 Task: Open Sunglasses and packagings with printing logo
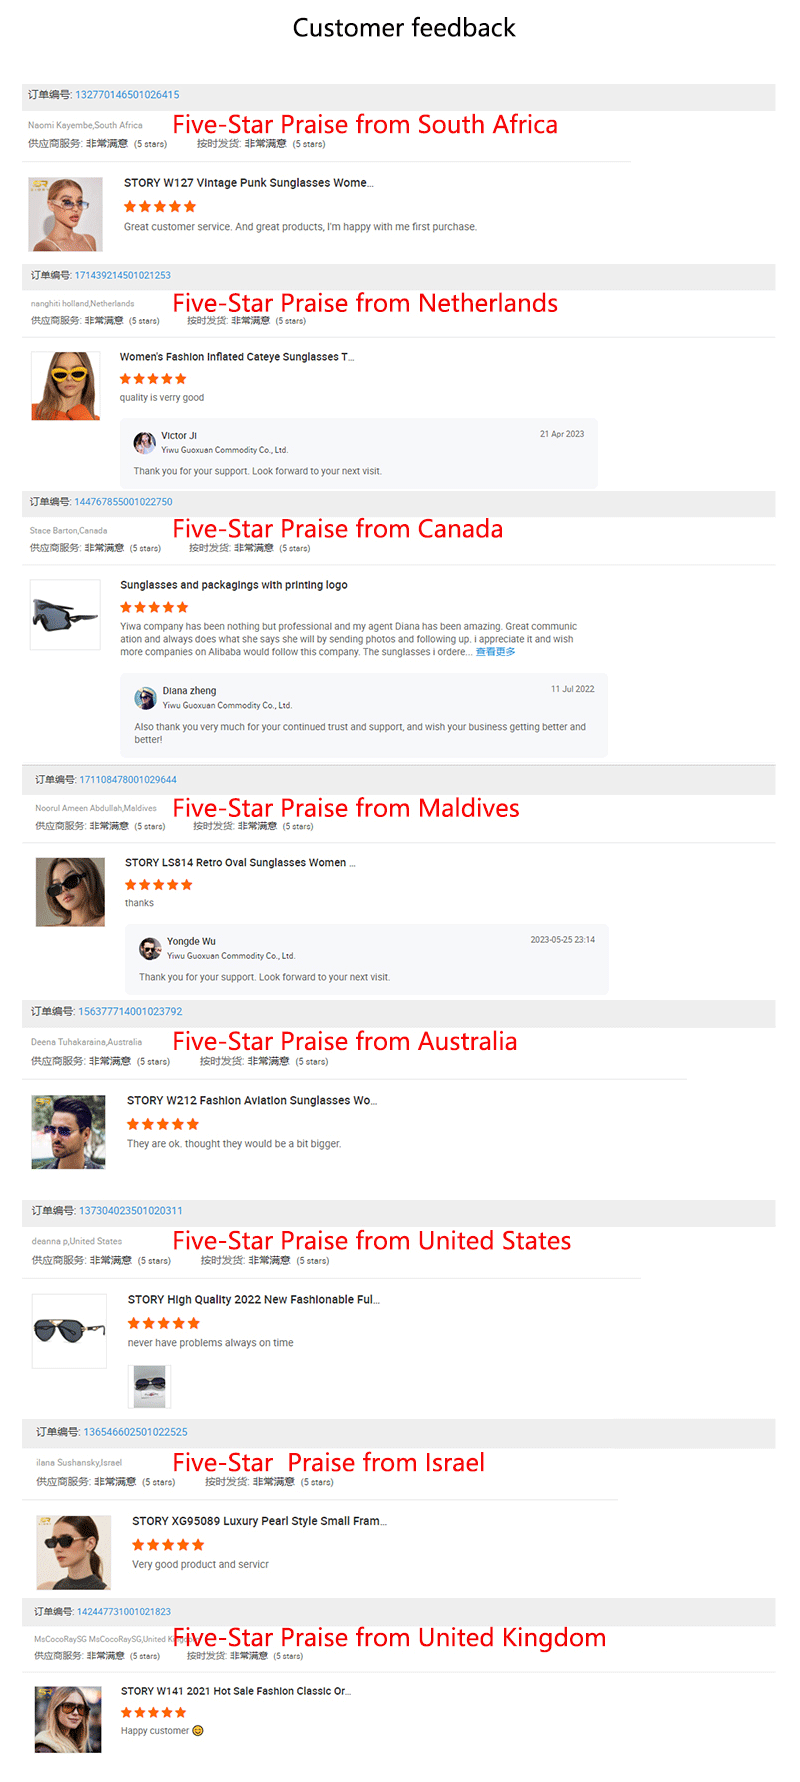tap(234, 585)
